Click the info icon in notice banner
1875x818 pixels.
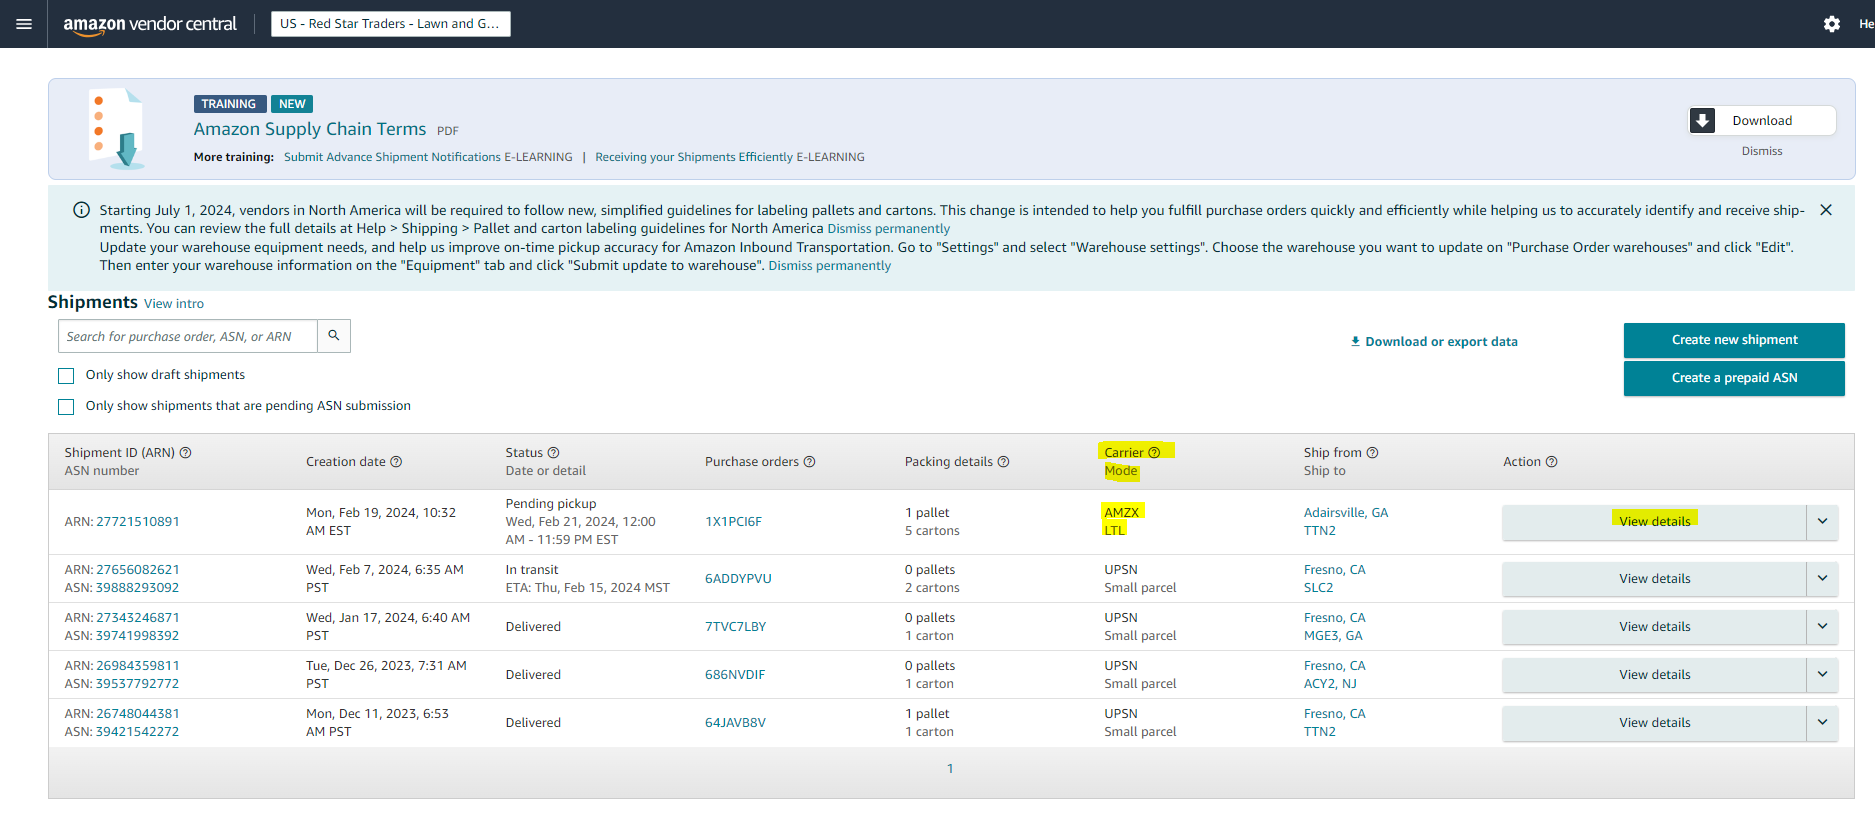81,210
